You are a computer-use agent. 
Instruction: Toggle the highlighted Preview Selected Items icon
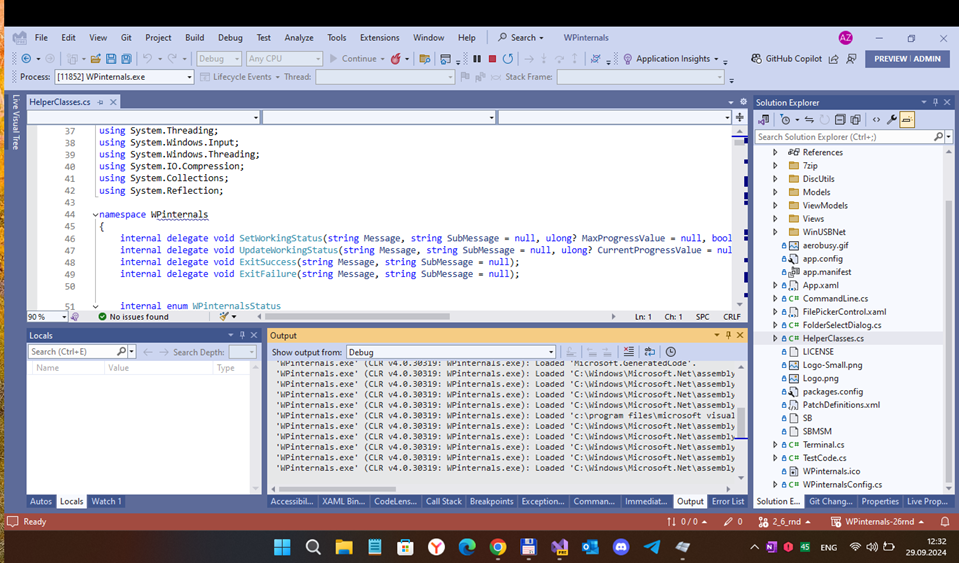pos(907,120)
